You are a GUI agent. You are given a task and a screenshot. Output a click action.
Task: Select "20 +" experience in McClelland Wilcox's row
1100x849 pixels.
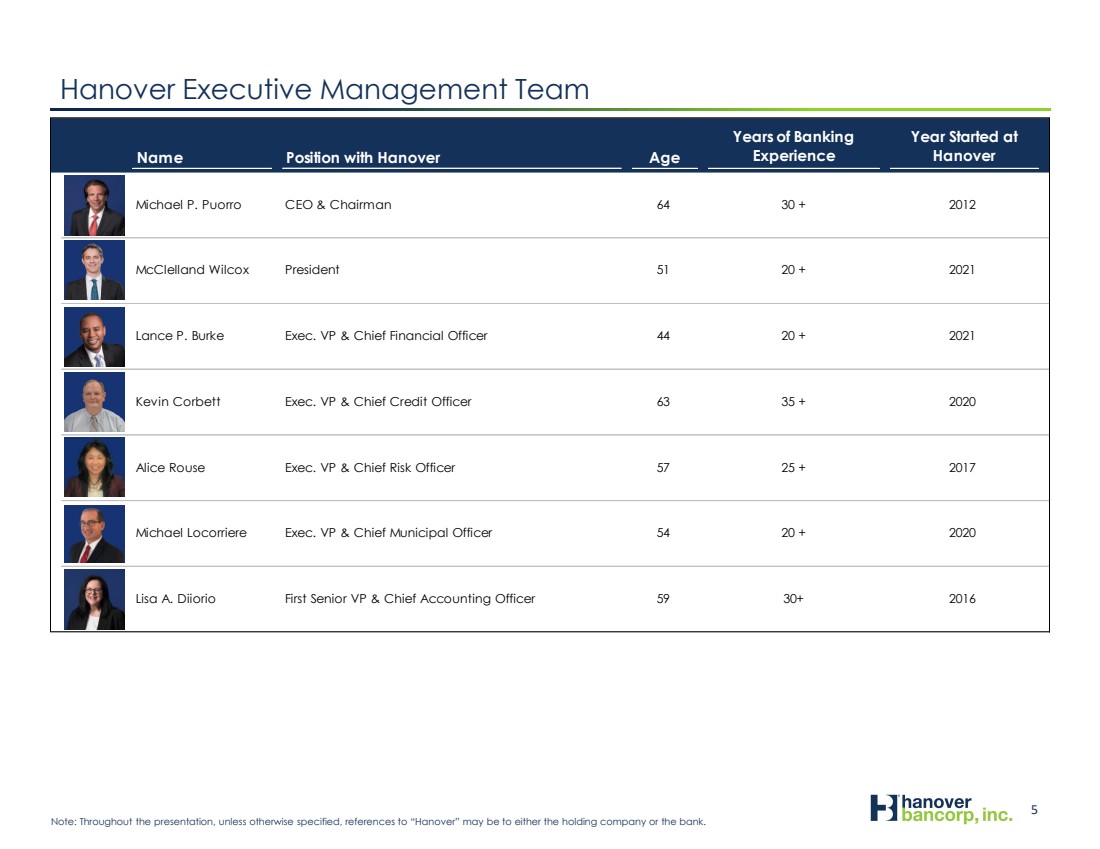pyautogui.click(x=793, y=270)
